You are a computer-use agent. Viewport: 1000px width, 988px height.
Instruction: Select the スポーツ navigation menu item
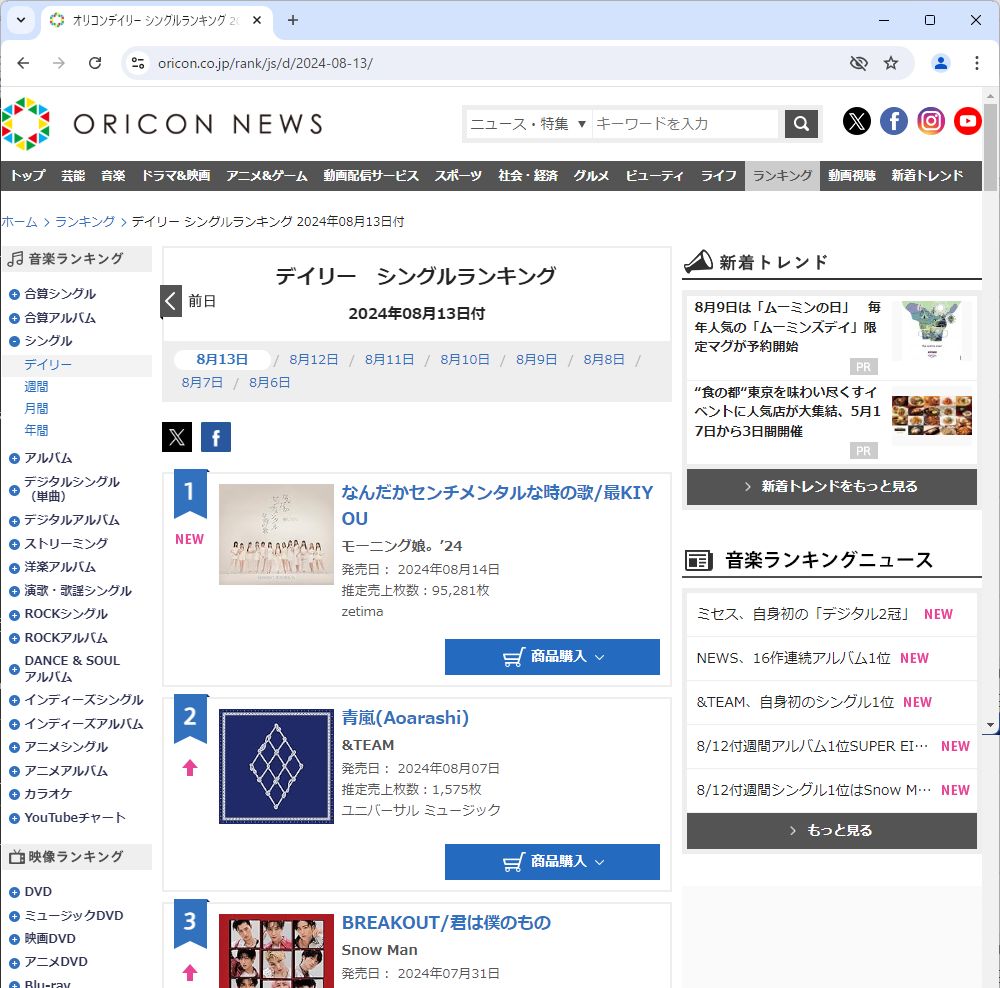[x=458, y=176]
